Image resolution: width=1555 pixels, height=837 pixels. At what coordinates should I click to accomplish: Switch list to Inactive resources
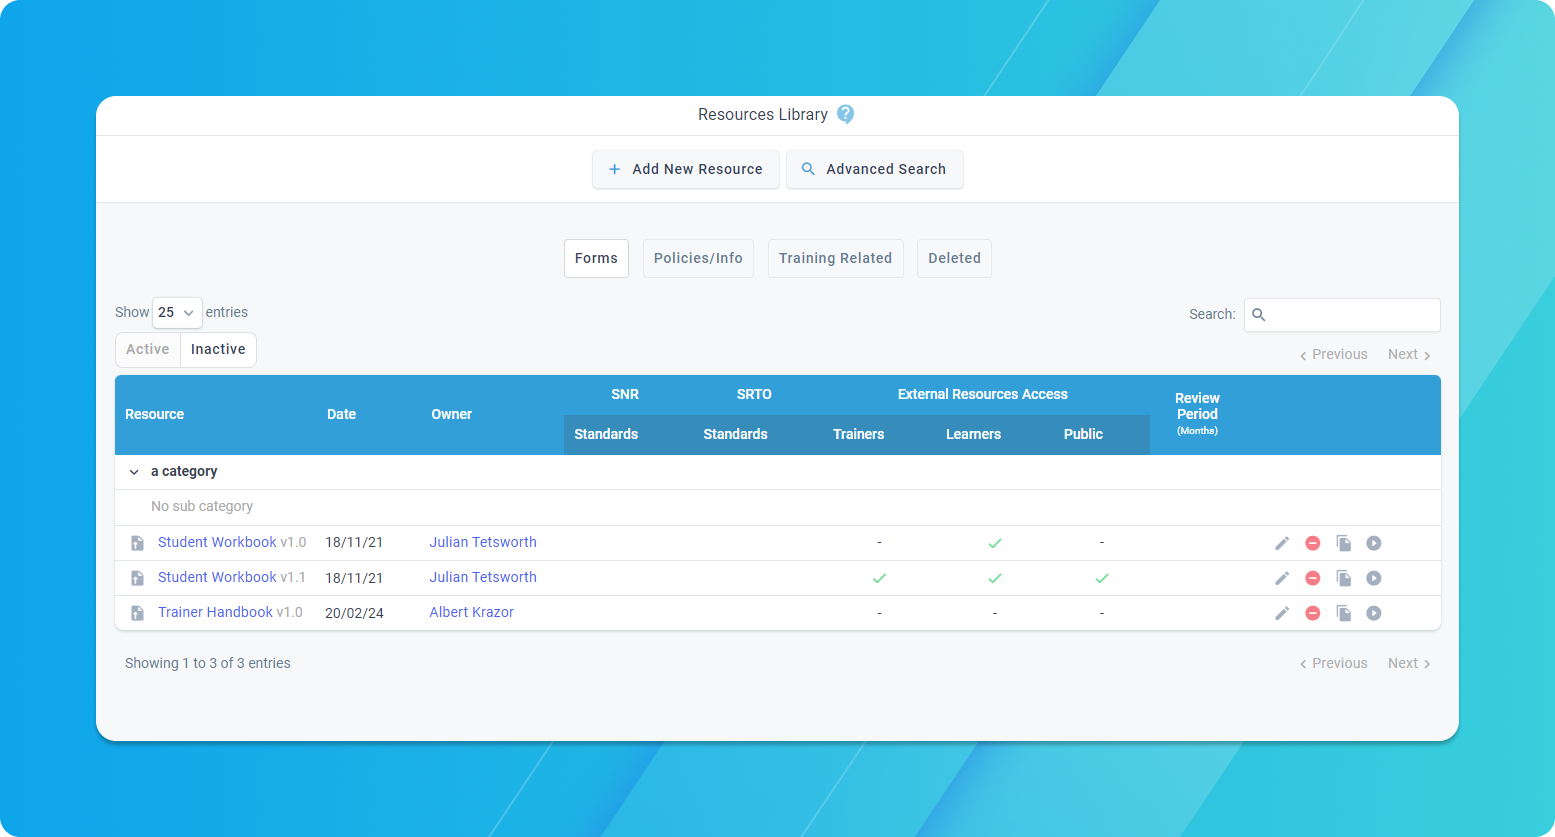[x=218, y=350]
